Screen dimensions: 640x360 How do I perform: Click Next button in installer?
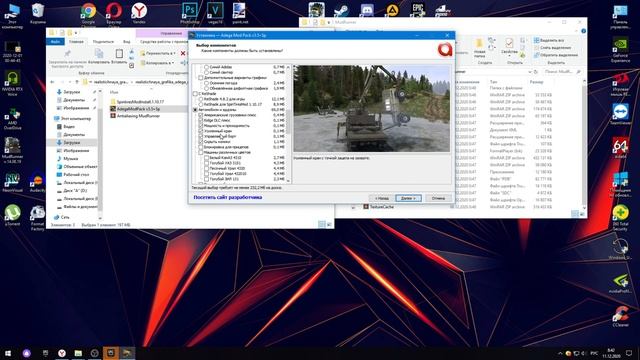coord(408,198)
